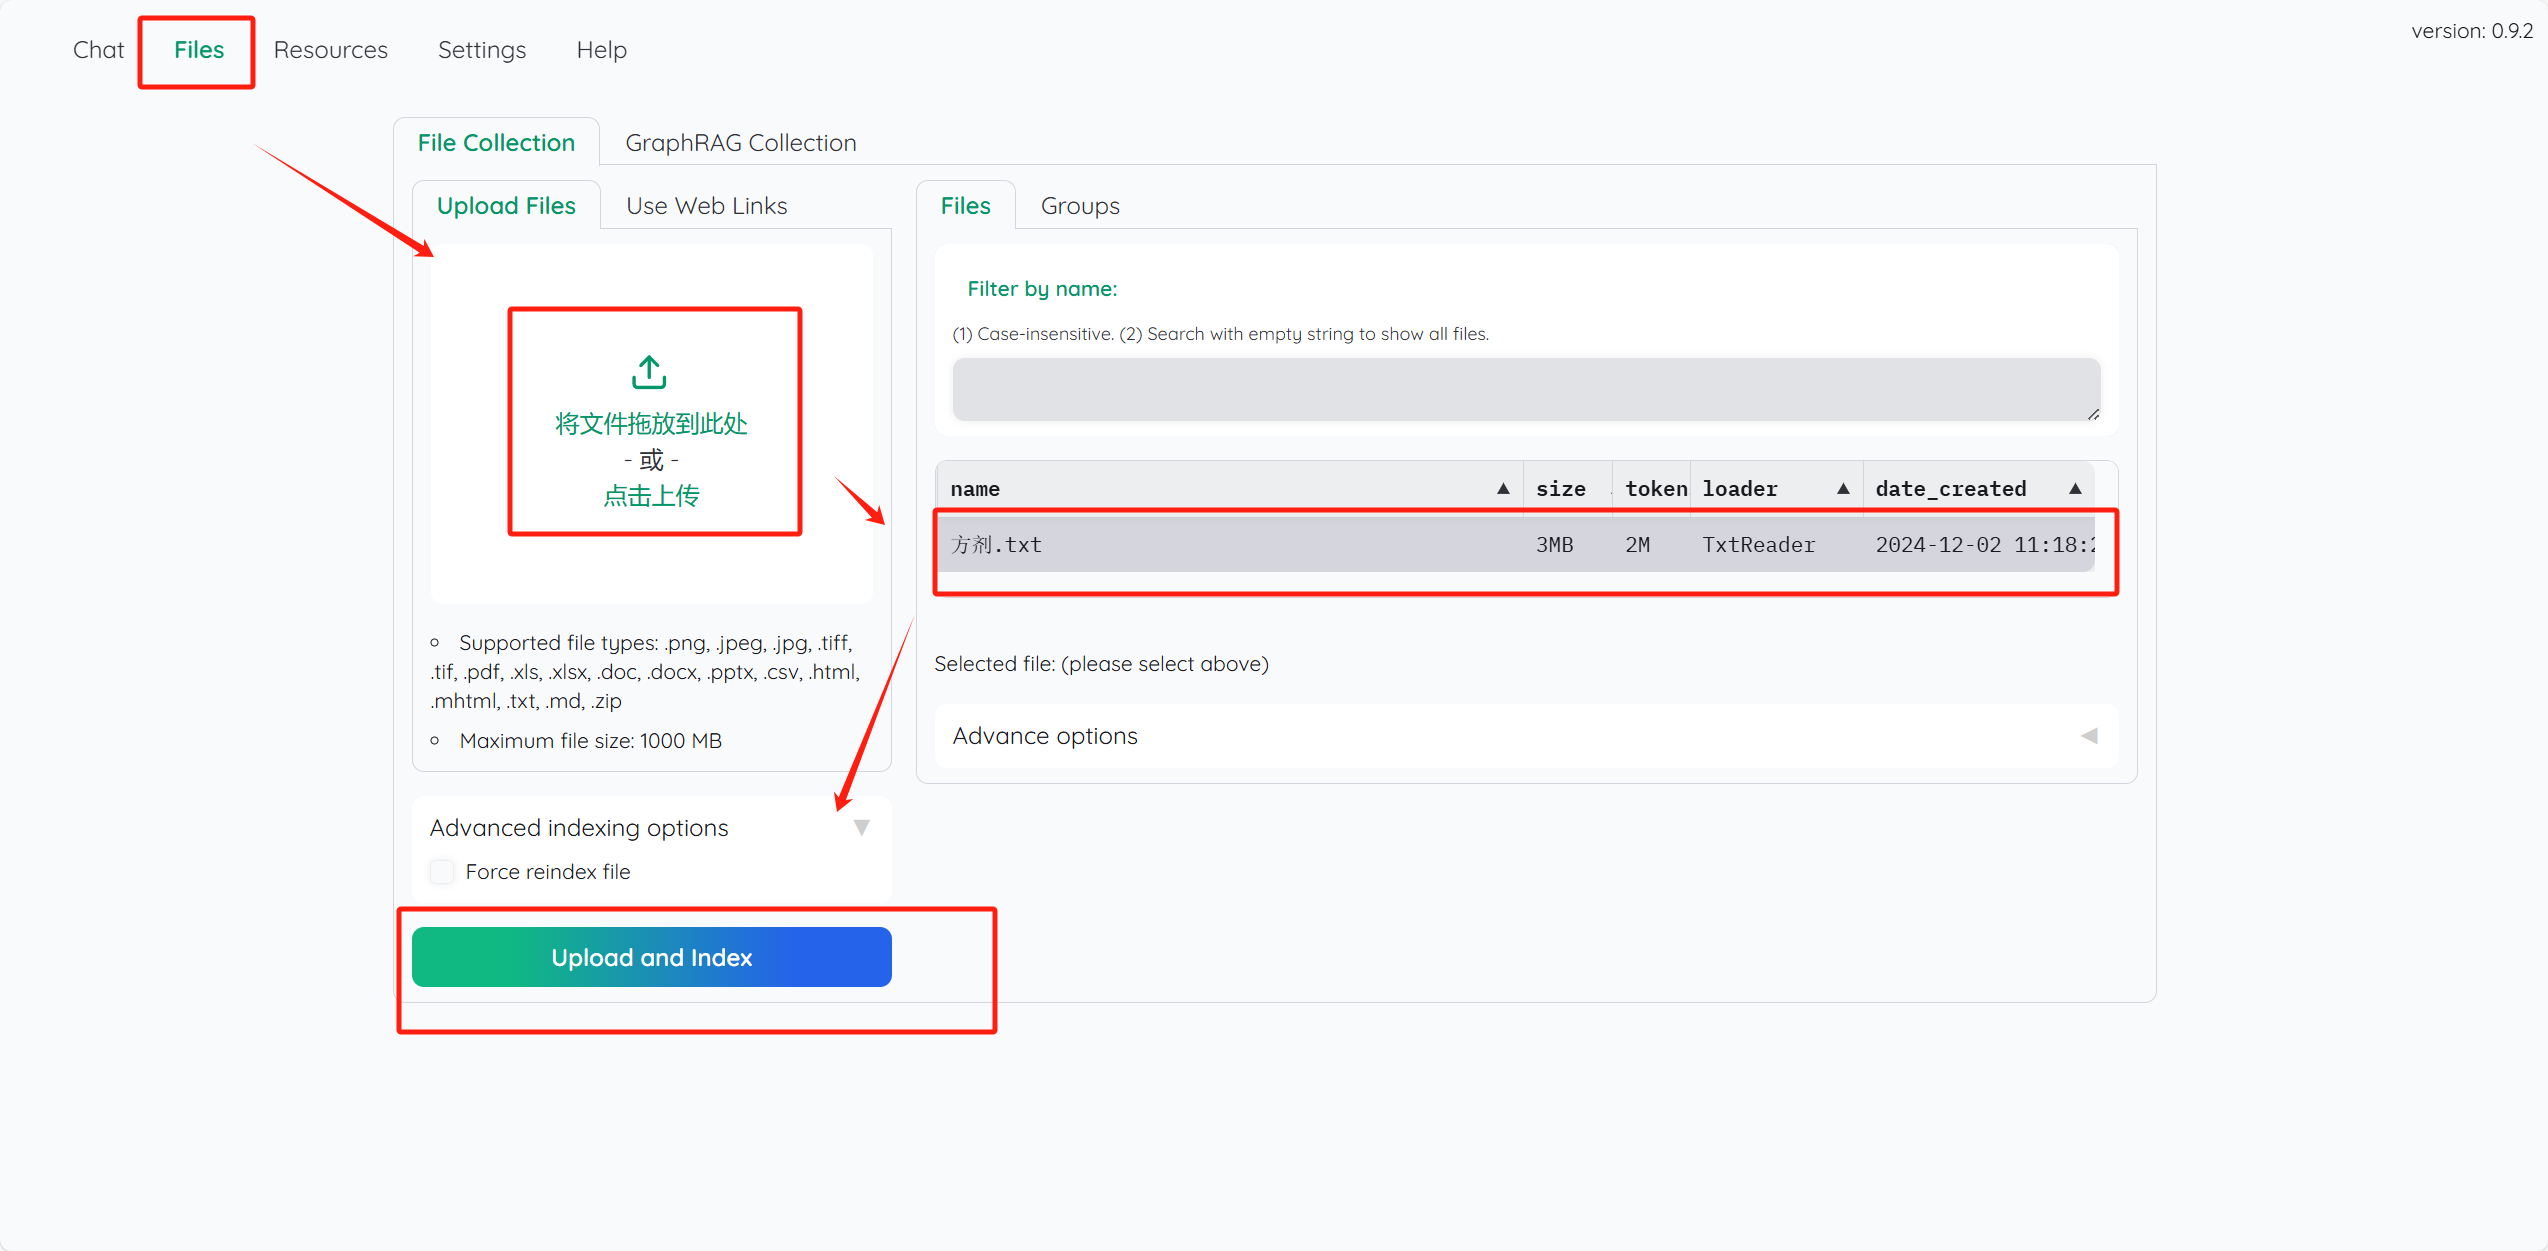
Task: Sort files by date_created column arrow
Action: pos(2075,489)
